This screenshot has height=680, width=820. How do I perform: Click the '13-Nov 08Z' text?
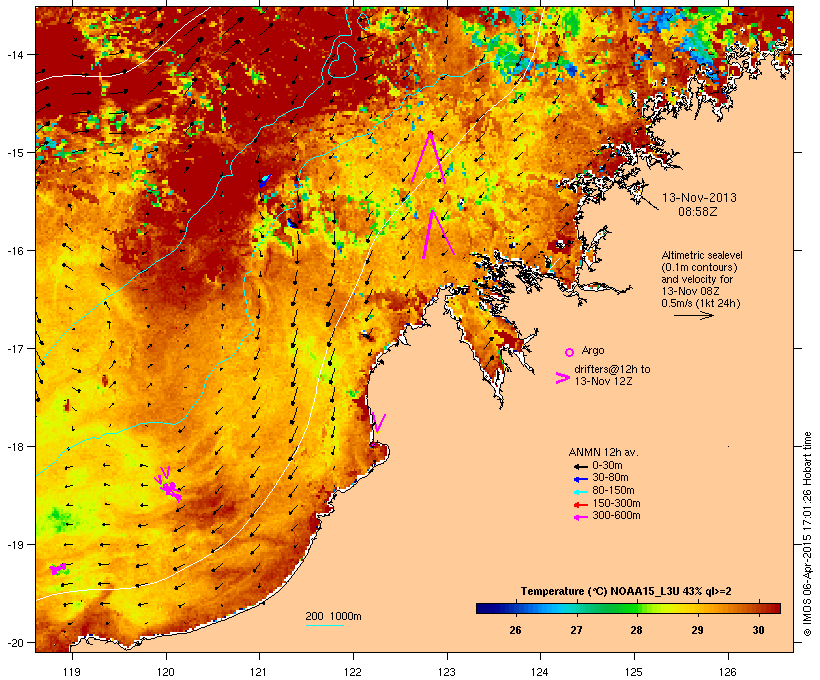tap(690, 291)
